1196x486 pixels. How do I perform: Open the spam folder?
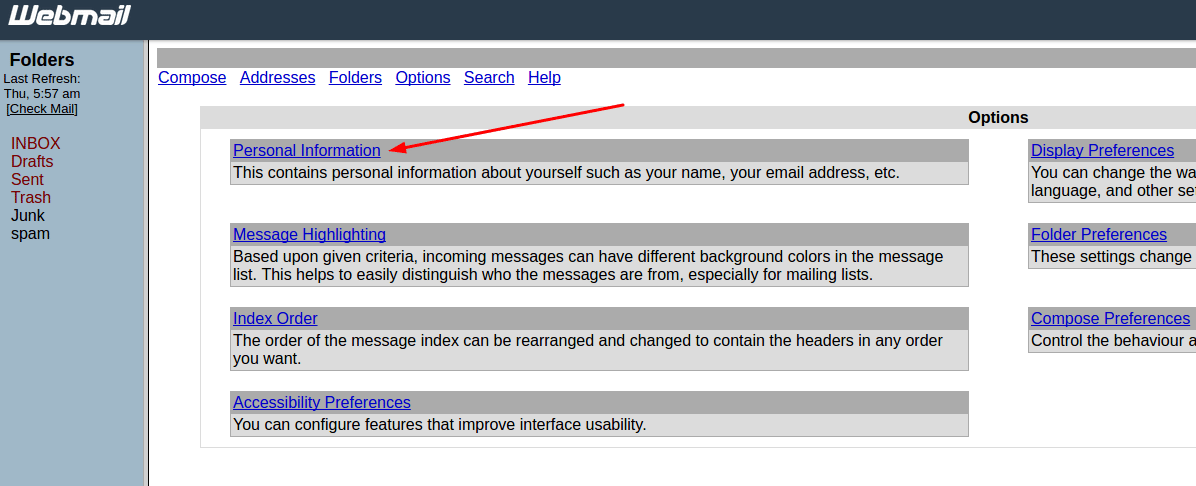[31, 233]
